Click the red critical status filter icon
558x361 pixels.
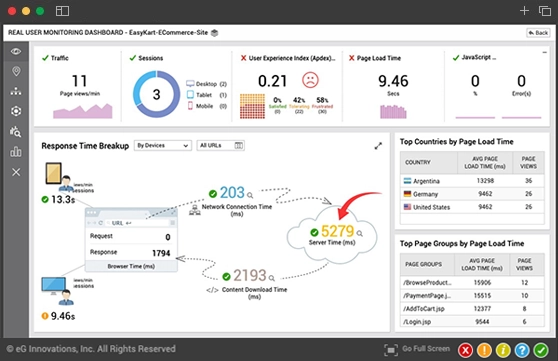tap(465, 350)
